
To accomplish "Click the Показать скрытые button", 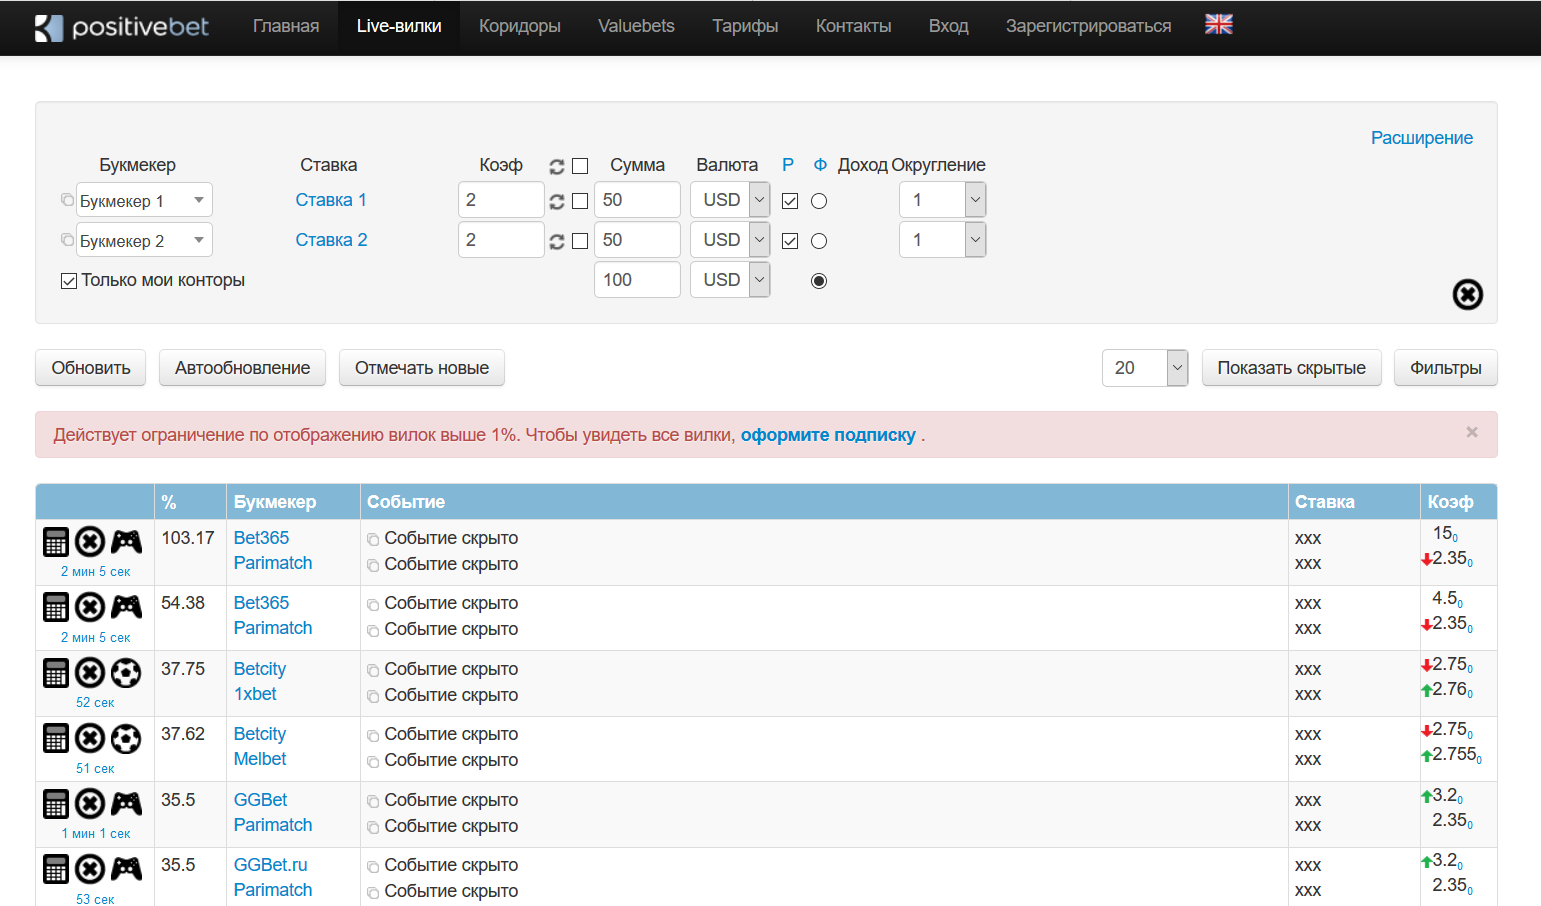I will pos(1291,368).
